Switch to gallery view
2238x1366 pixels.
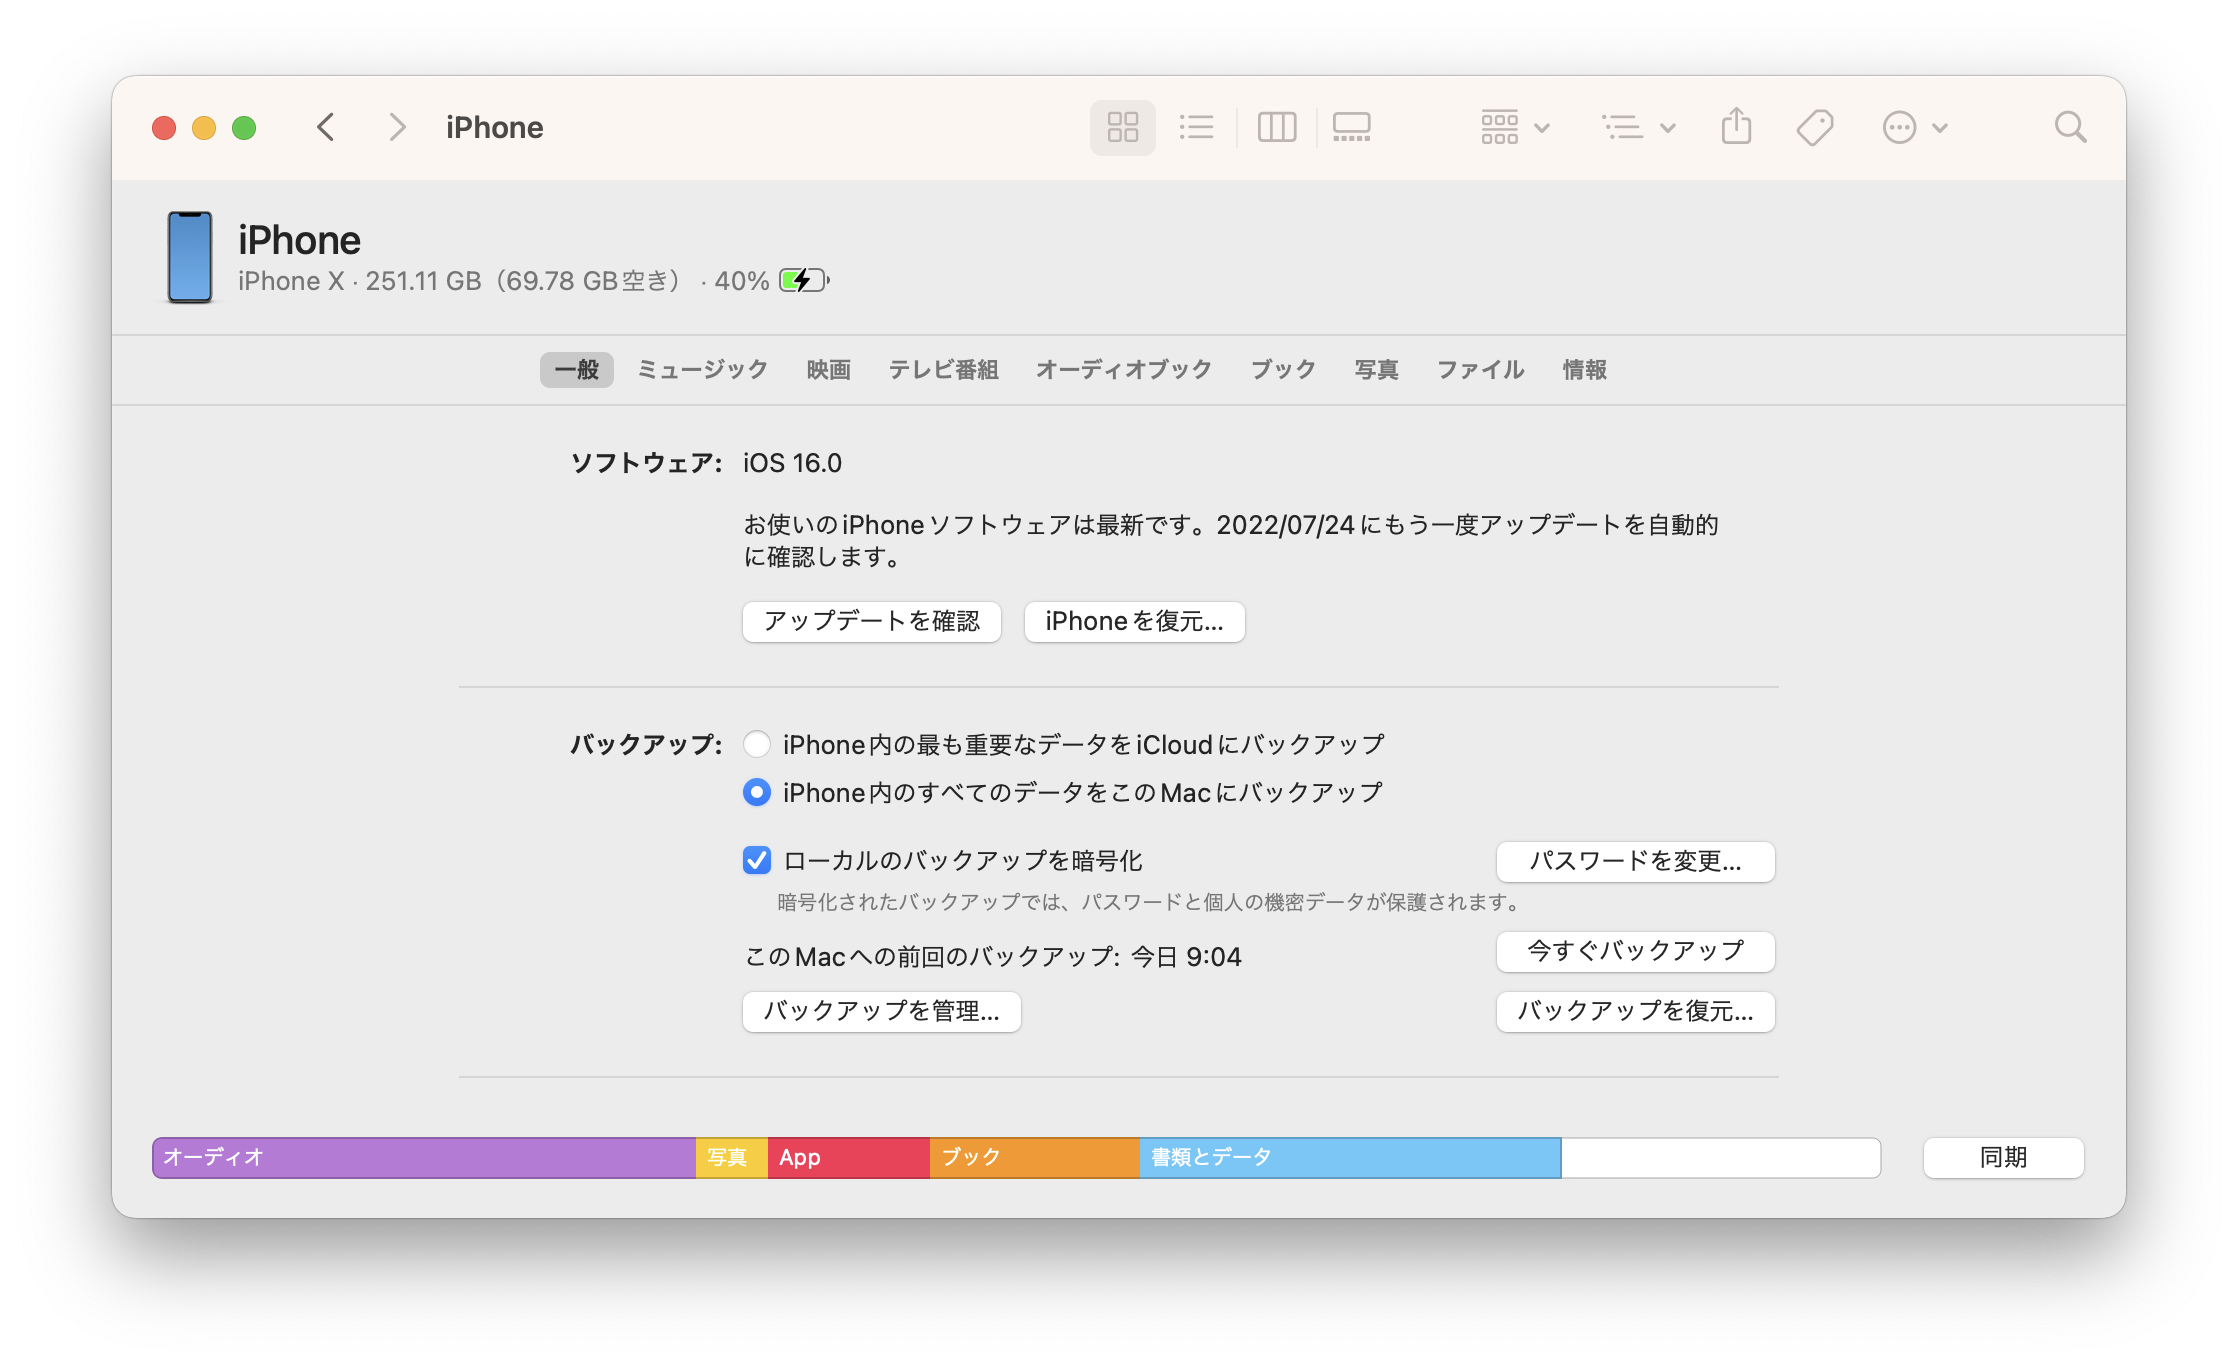[1352, 127]
